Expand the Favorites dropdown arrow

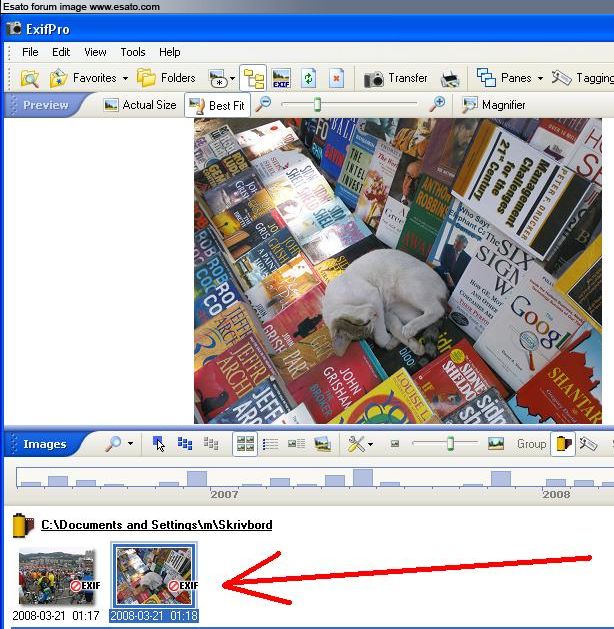click(x=125, y=78)
